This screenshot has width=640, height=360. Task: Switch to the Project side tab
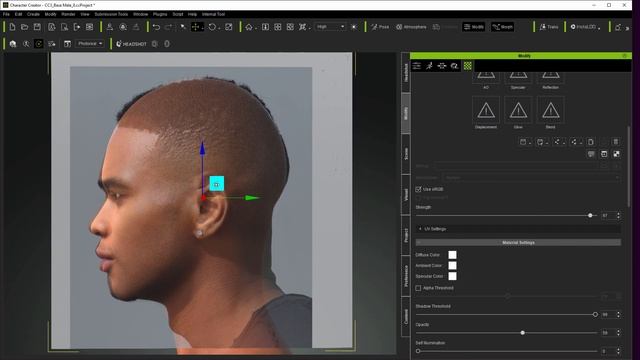coord(406,235)
